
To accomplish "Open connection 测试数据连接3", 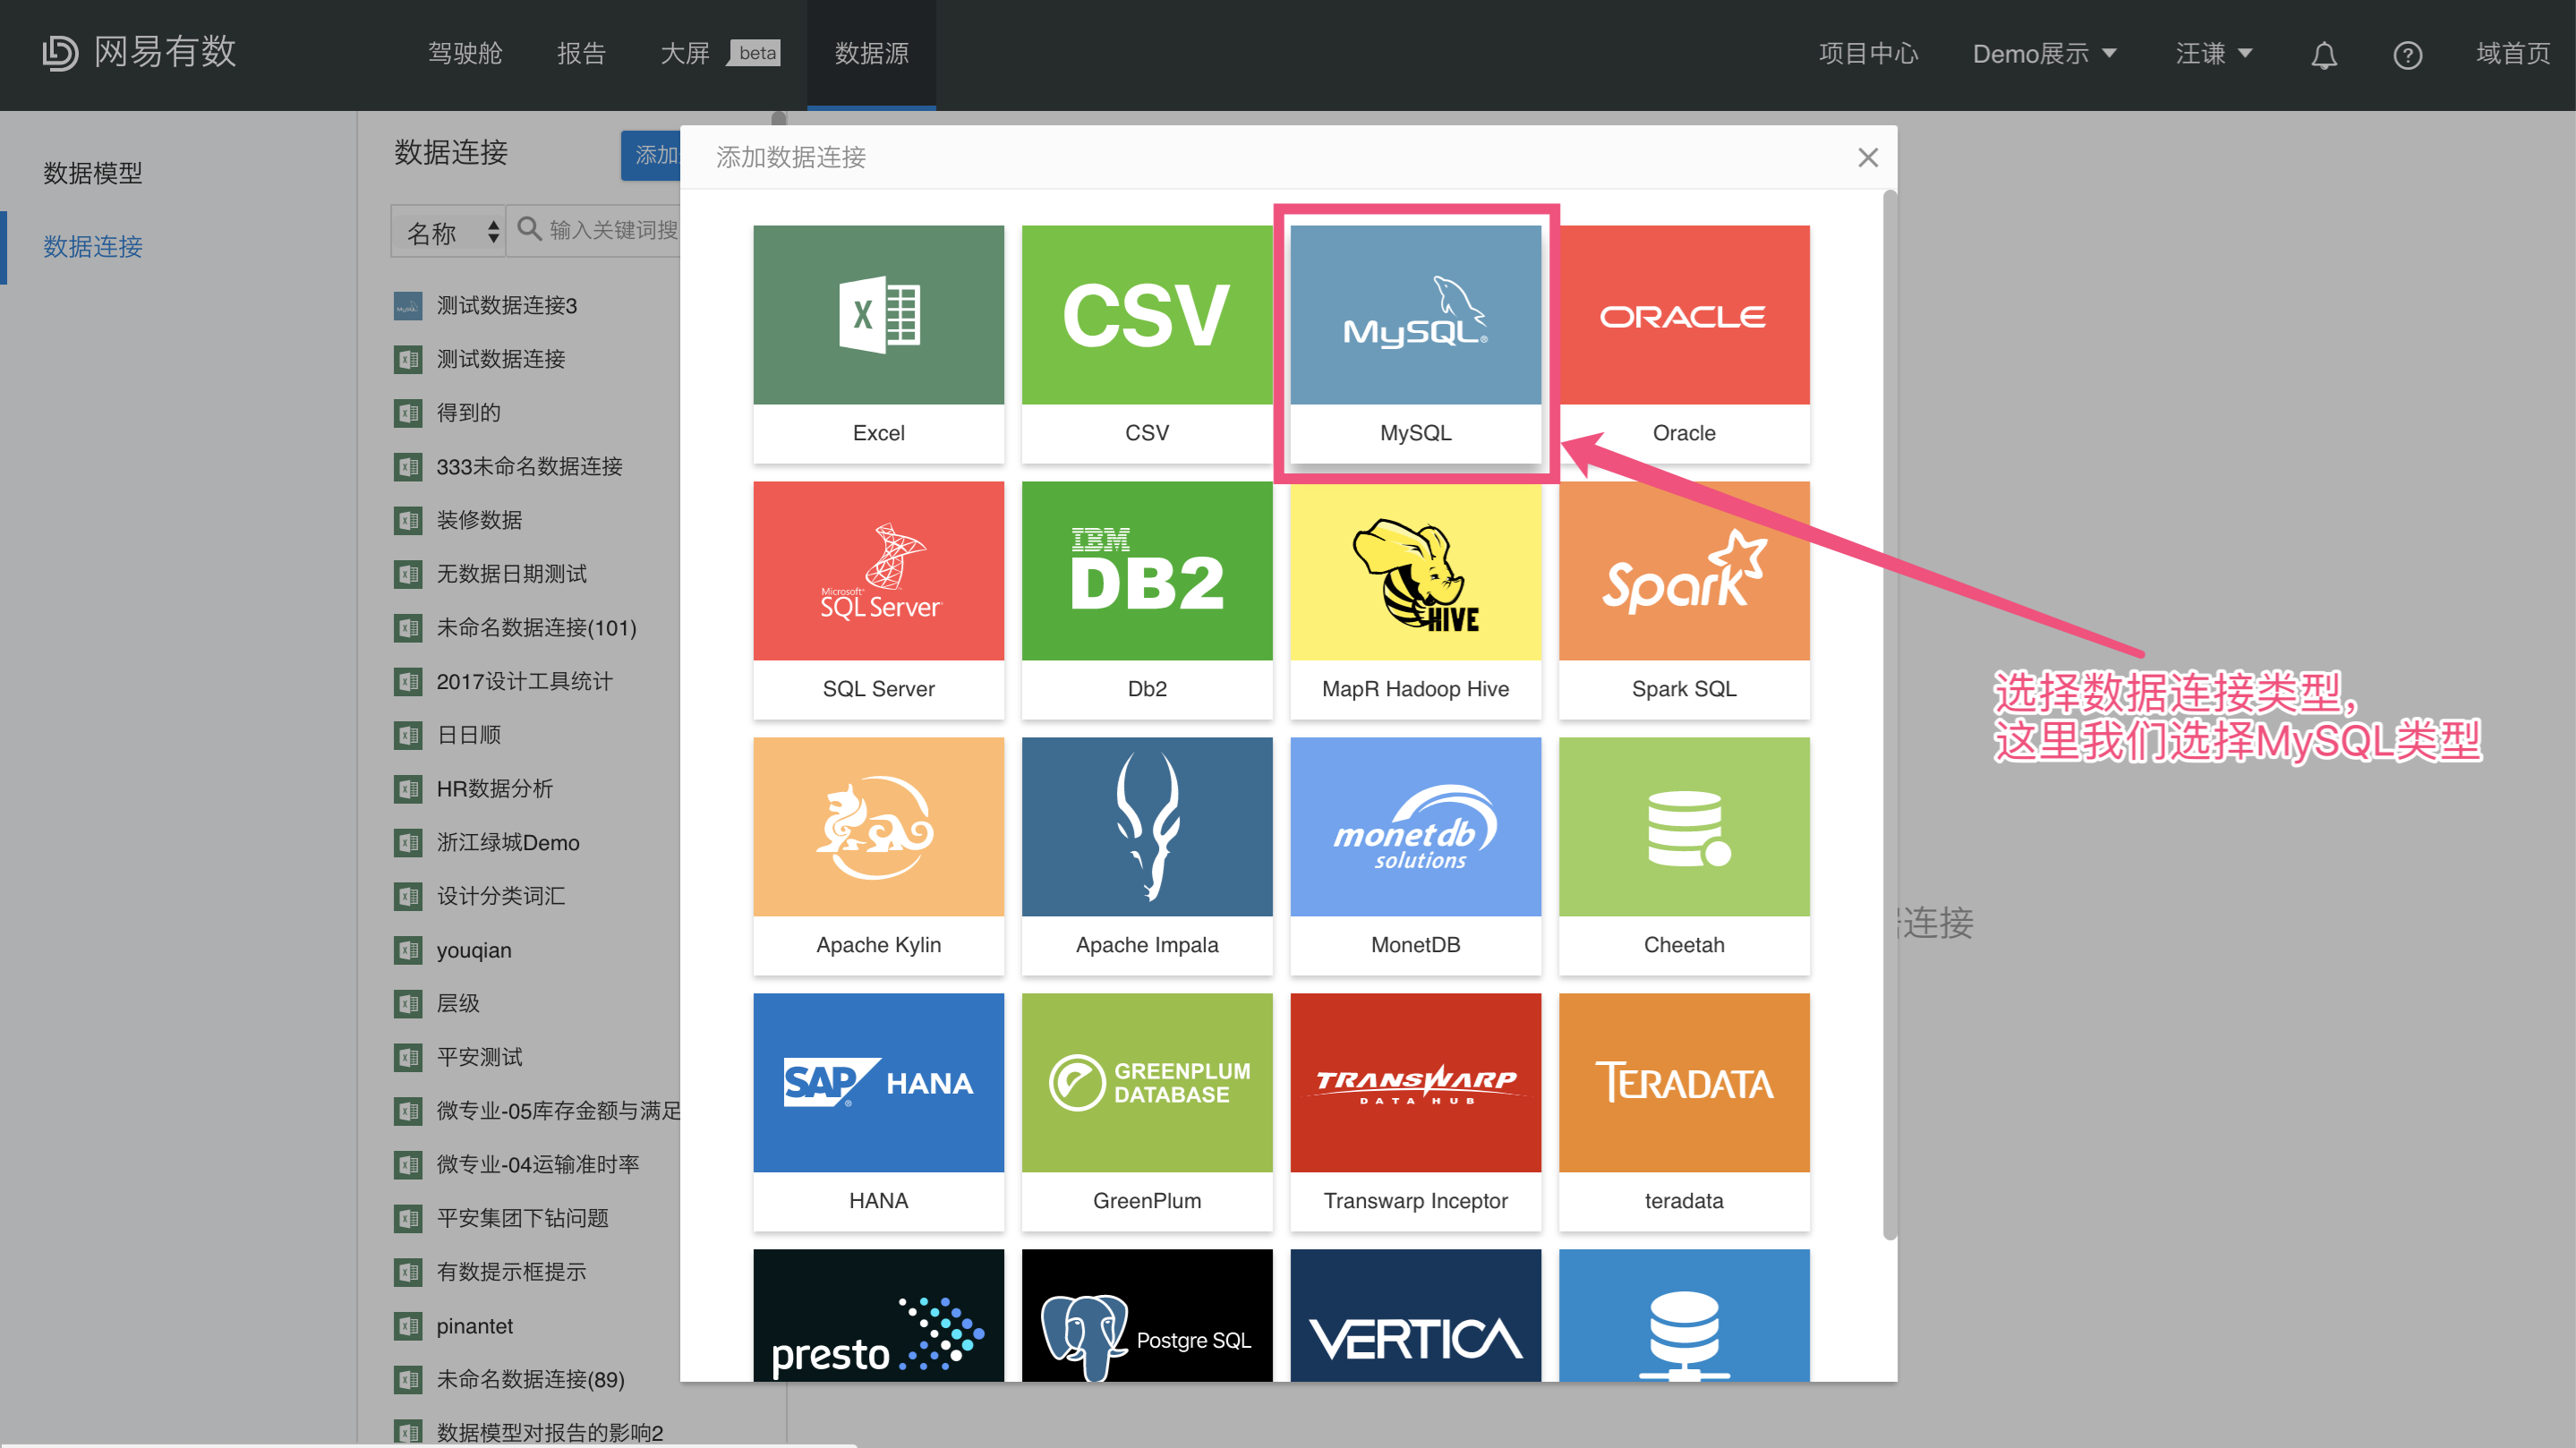I will 506,306.
